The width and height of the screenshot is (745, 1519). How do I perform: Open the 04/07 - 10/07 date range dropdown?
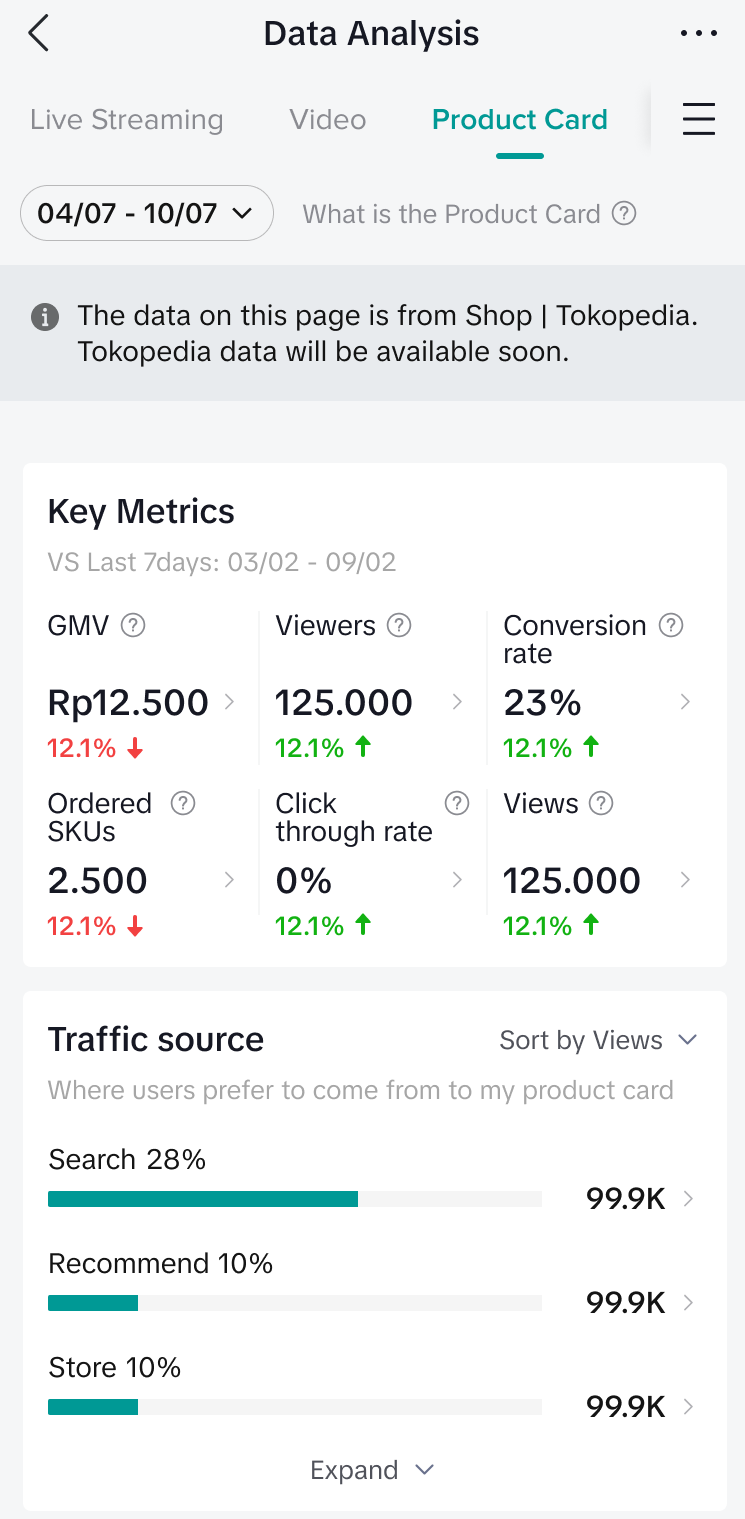147,213
